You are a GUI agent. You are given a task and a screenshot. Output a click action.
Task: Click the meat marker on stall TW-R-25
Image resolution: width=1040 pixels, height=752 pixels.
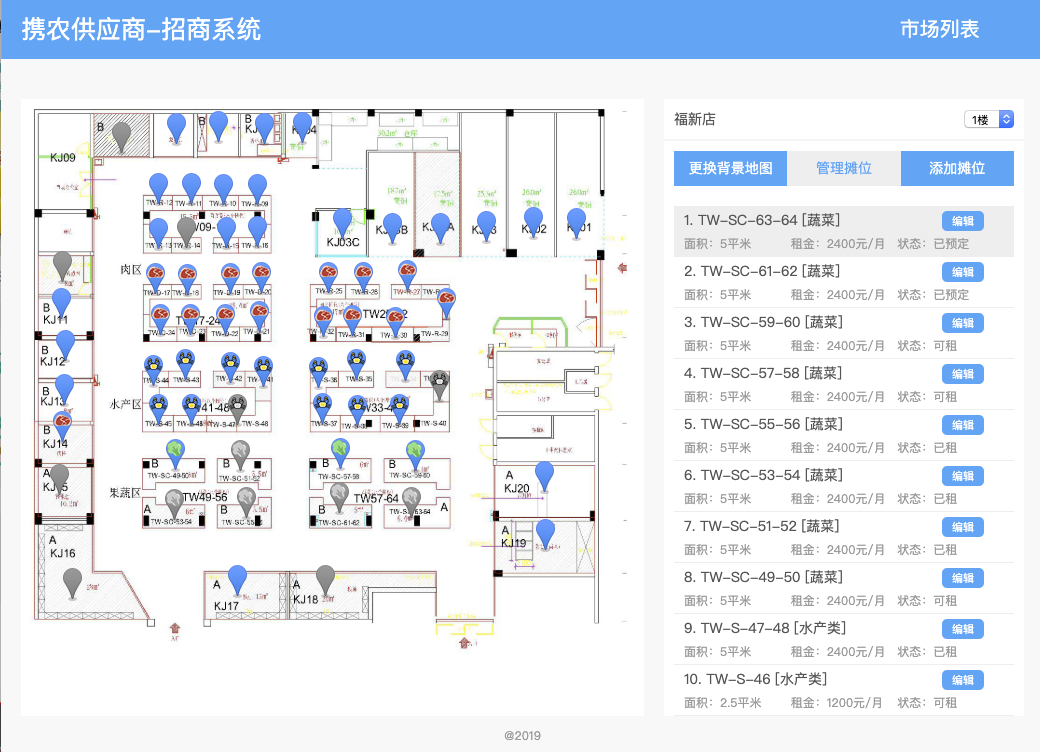tap(328, 272)
